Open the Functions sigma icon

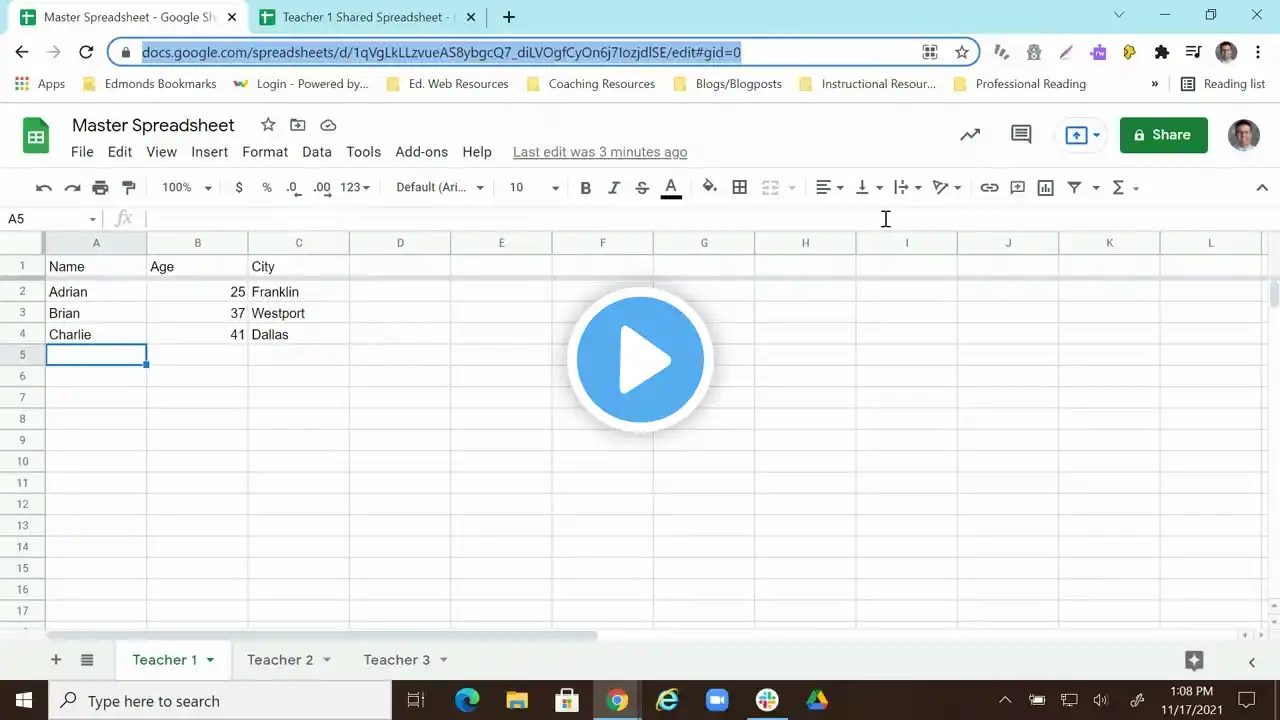click(x=1119, y=187)
